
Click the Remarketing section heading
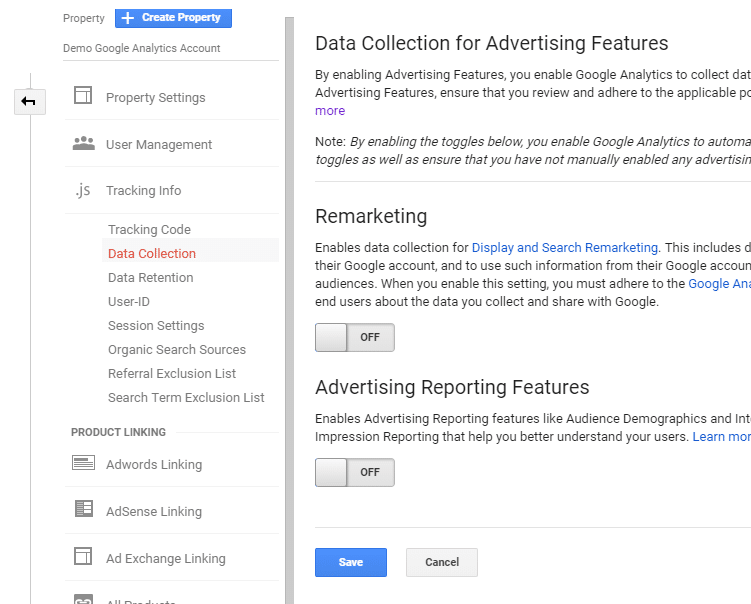coord(371,216)
